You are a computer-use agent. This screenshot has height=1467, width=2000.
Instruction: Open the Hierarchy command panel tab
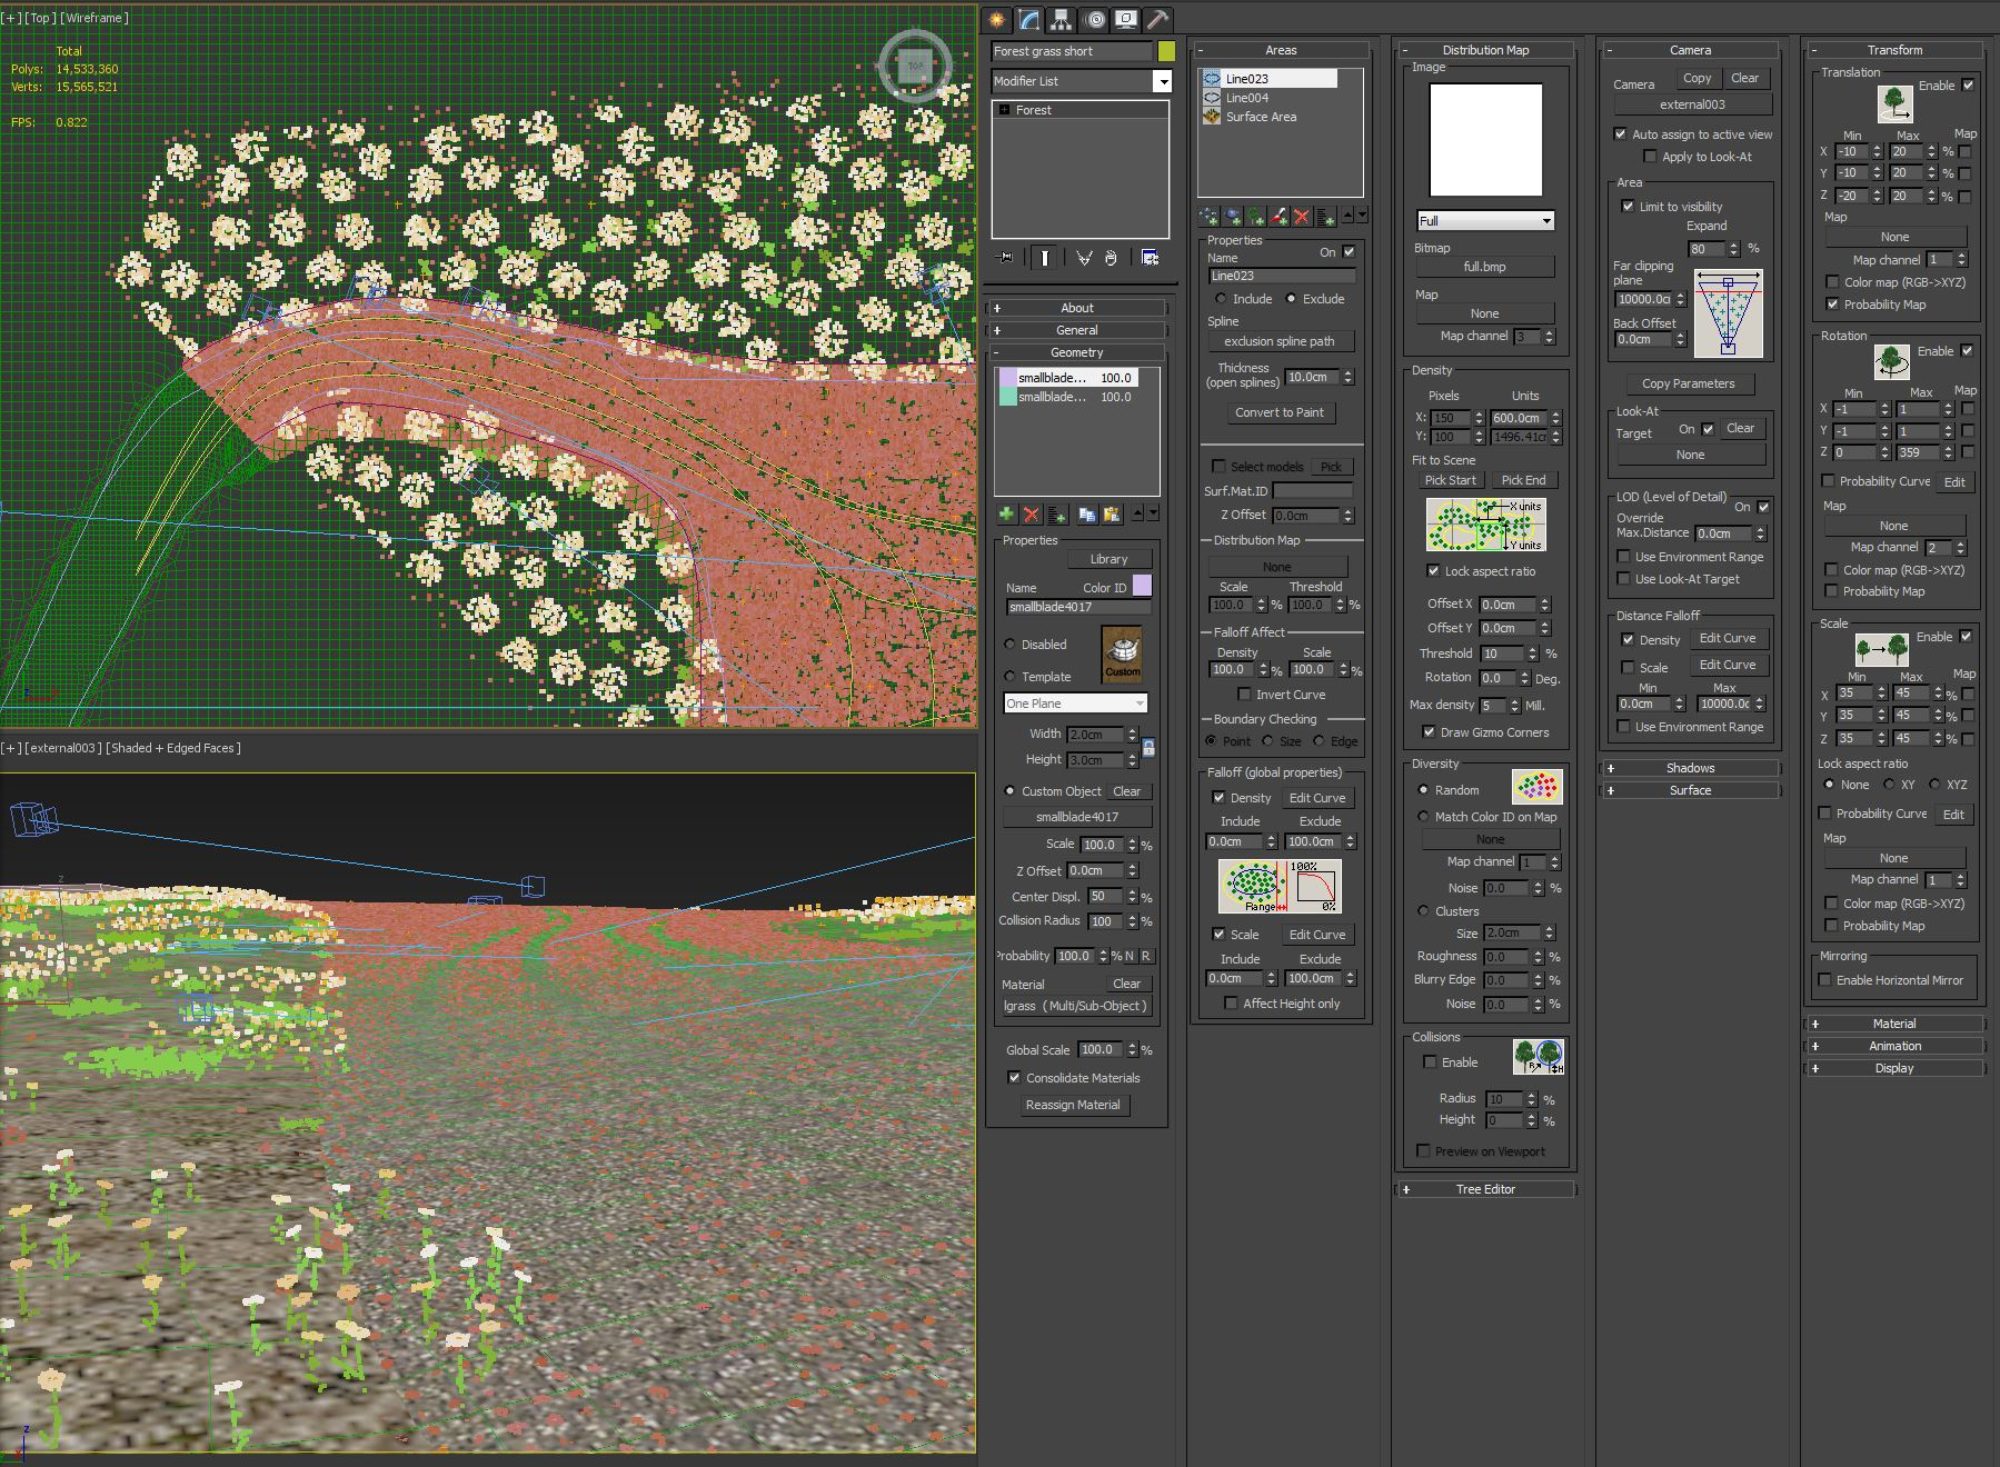point(1061,19)
